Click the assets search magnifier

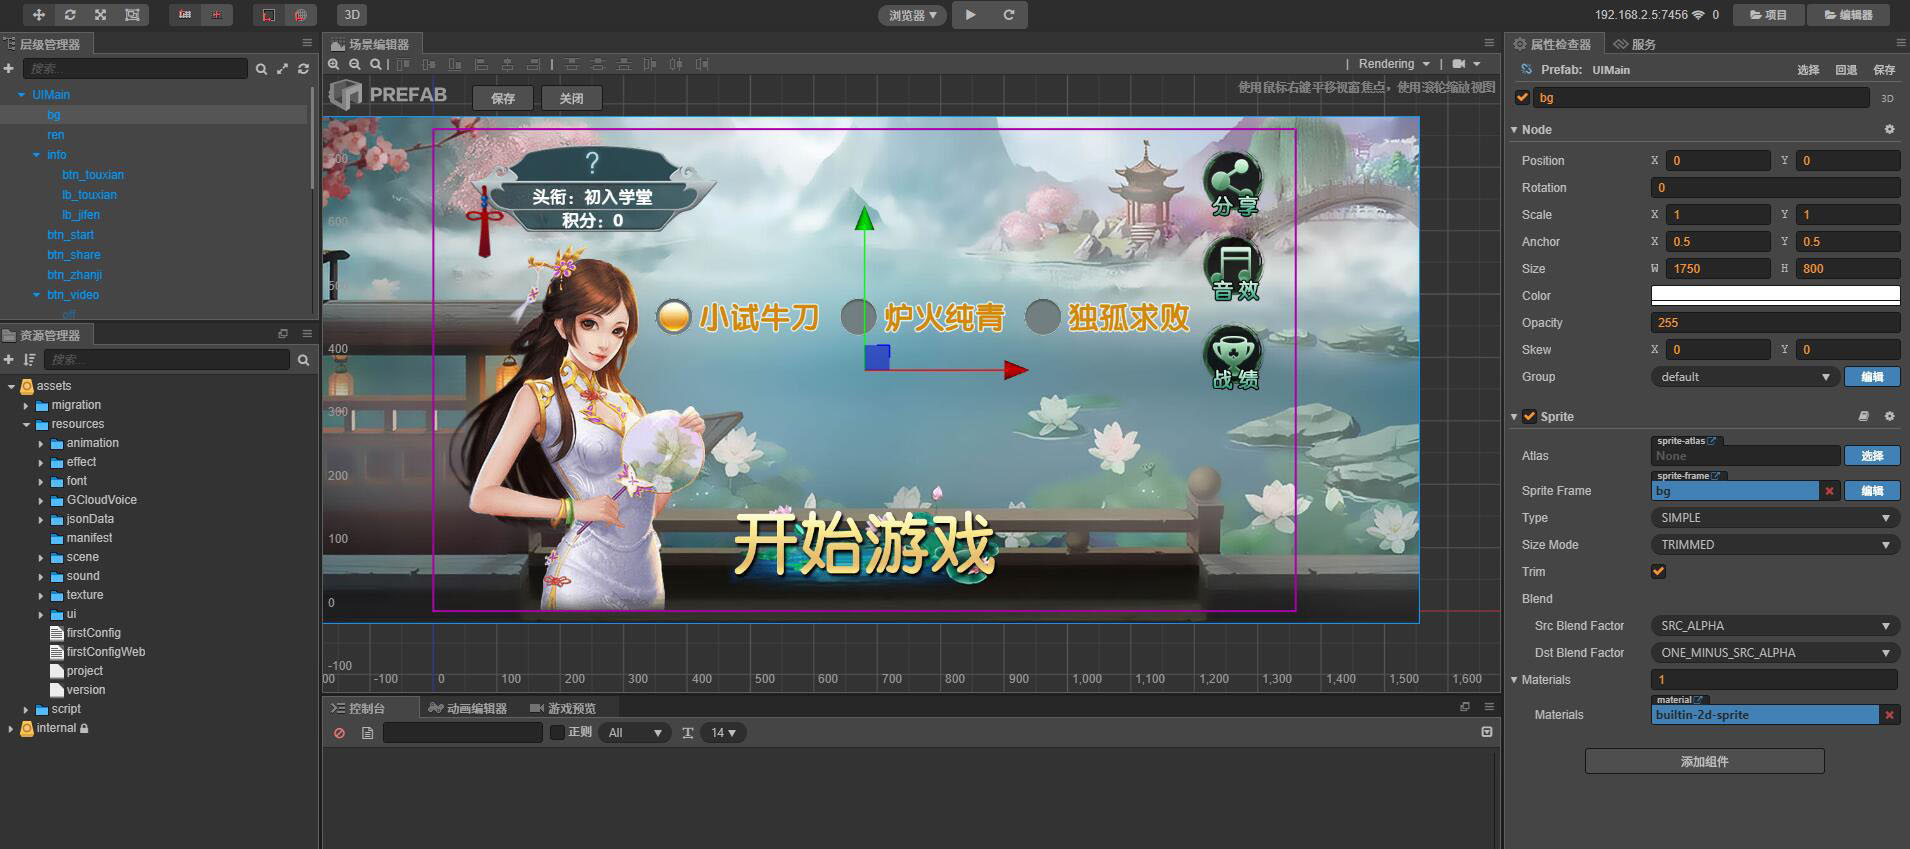click(303, 360)
